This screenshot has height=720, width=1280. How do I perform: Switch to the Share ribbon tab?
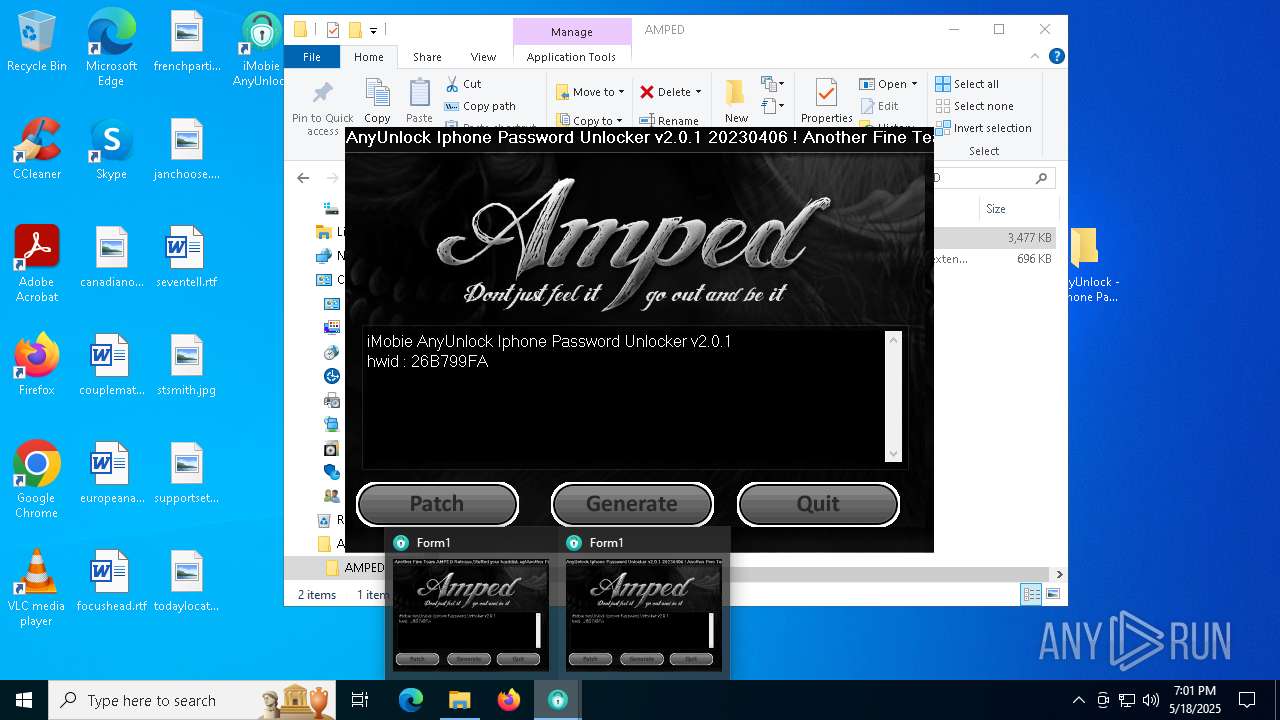[x=427, y=57]
